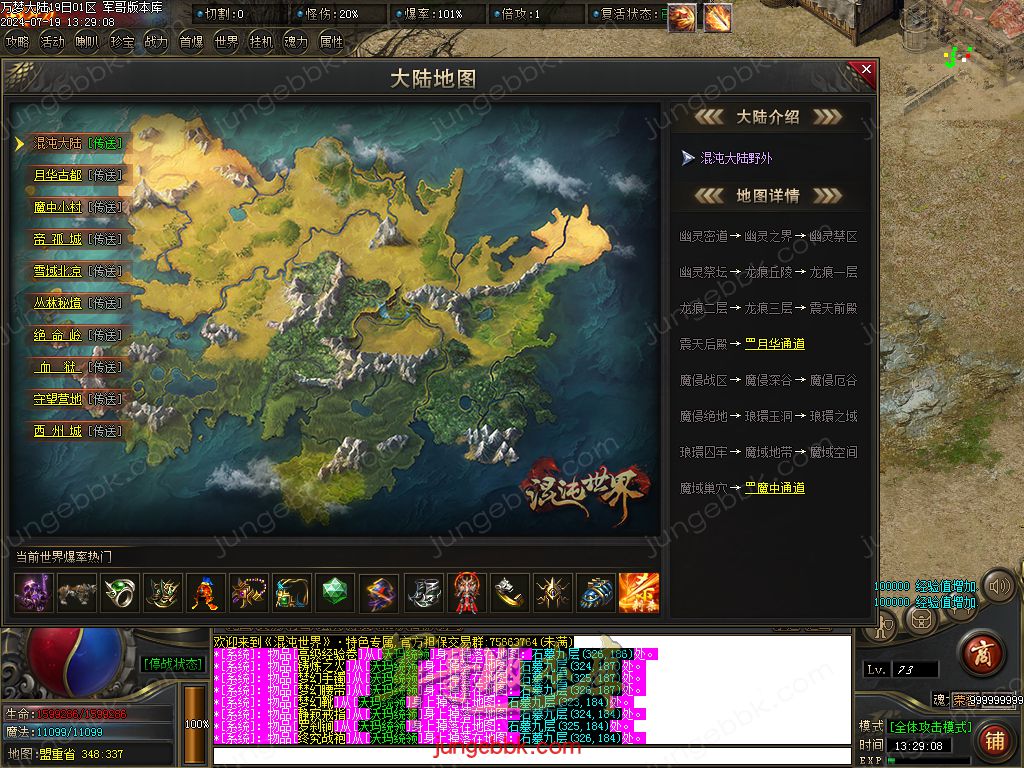Click the 魔中通道 link
The height and width of the screenshot is (768, 1024).
(x=774, y=488)
